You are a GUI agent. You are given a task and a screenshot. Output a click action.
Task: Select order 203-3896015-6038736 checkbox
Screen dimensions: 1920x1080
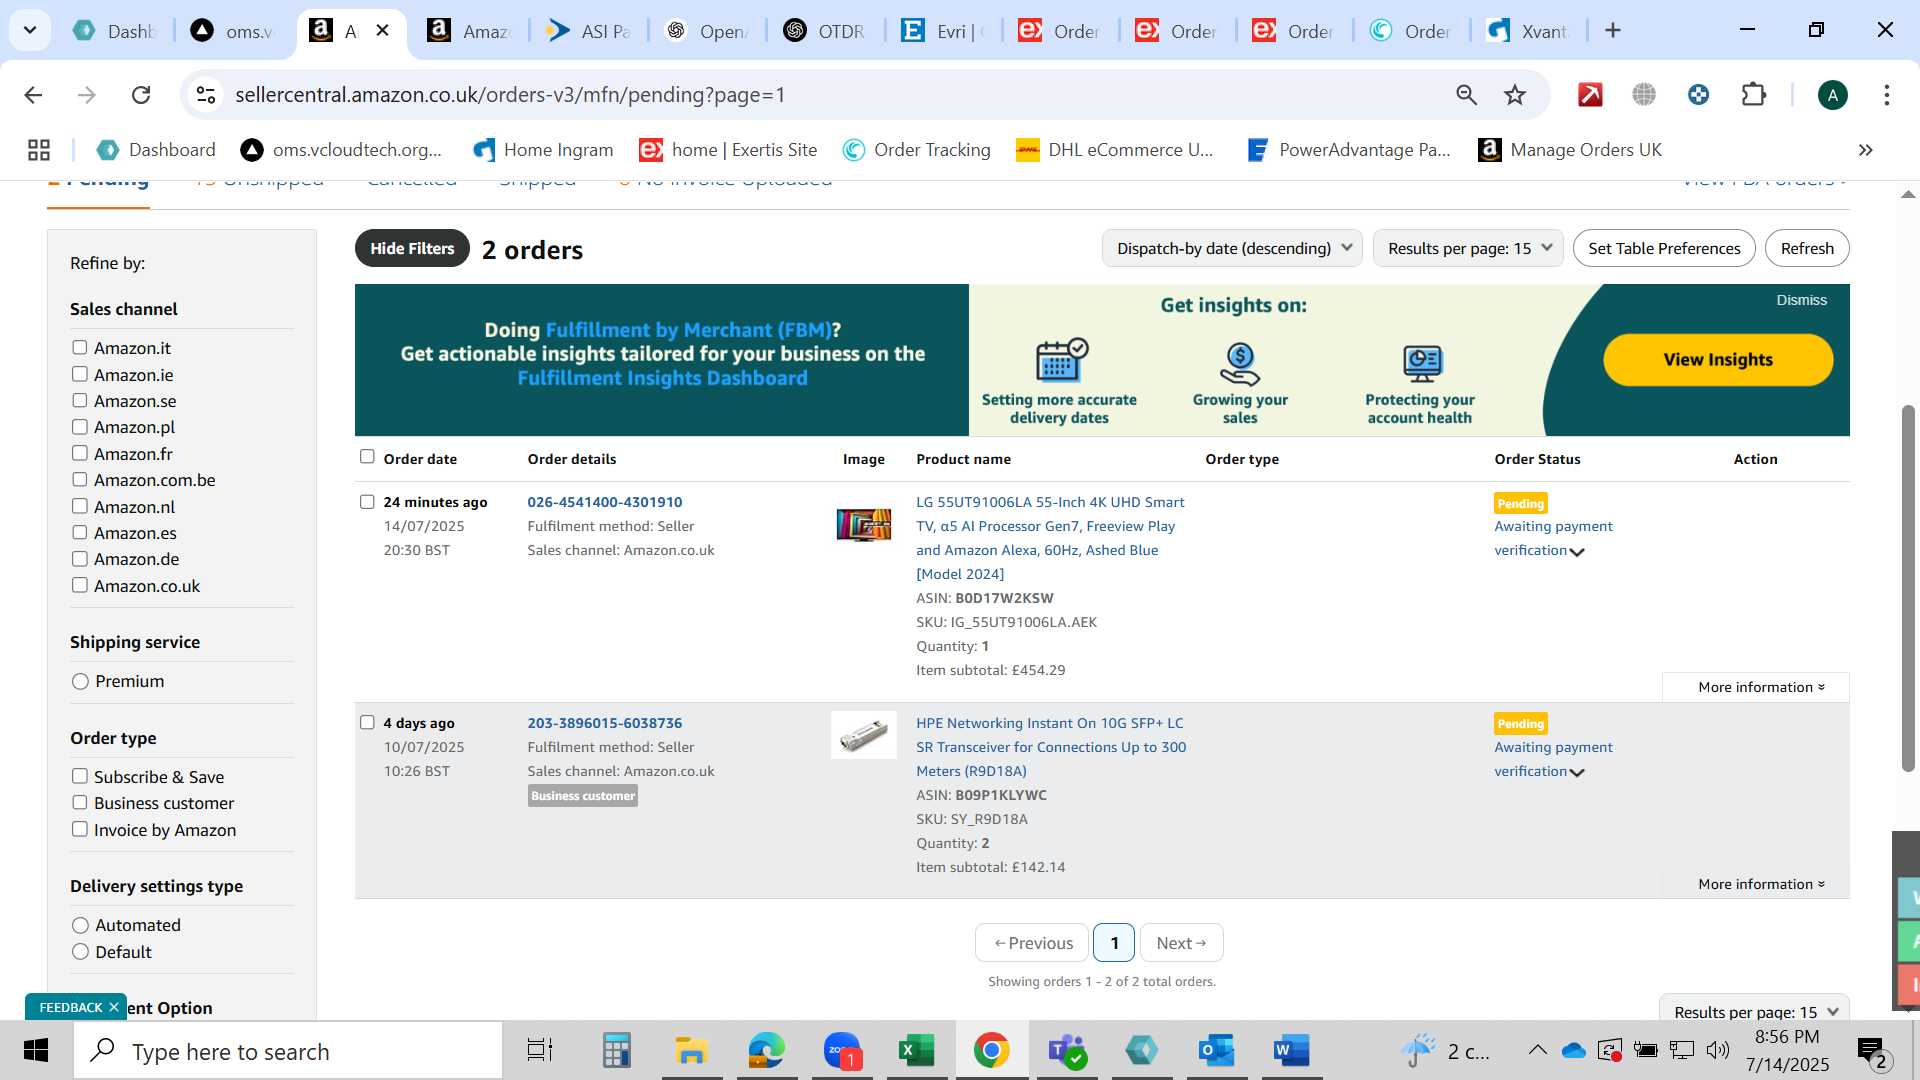pyautogui.click(x=367, y=722)
